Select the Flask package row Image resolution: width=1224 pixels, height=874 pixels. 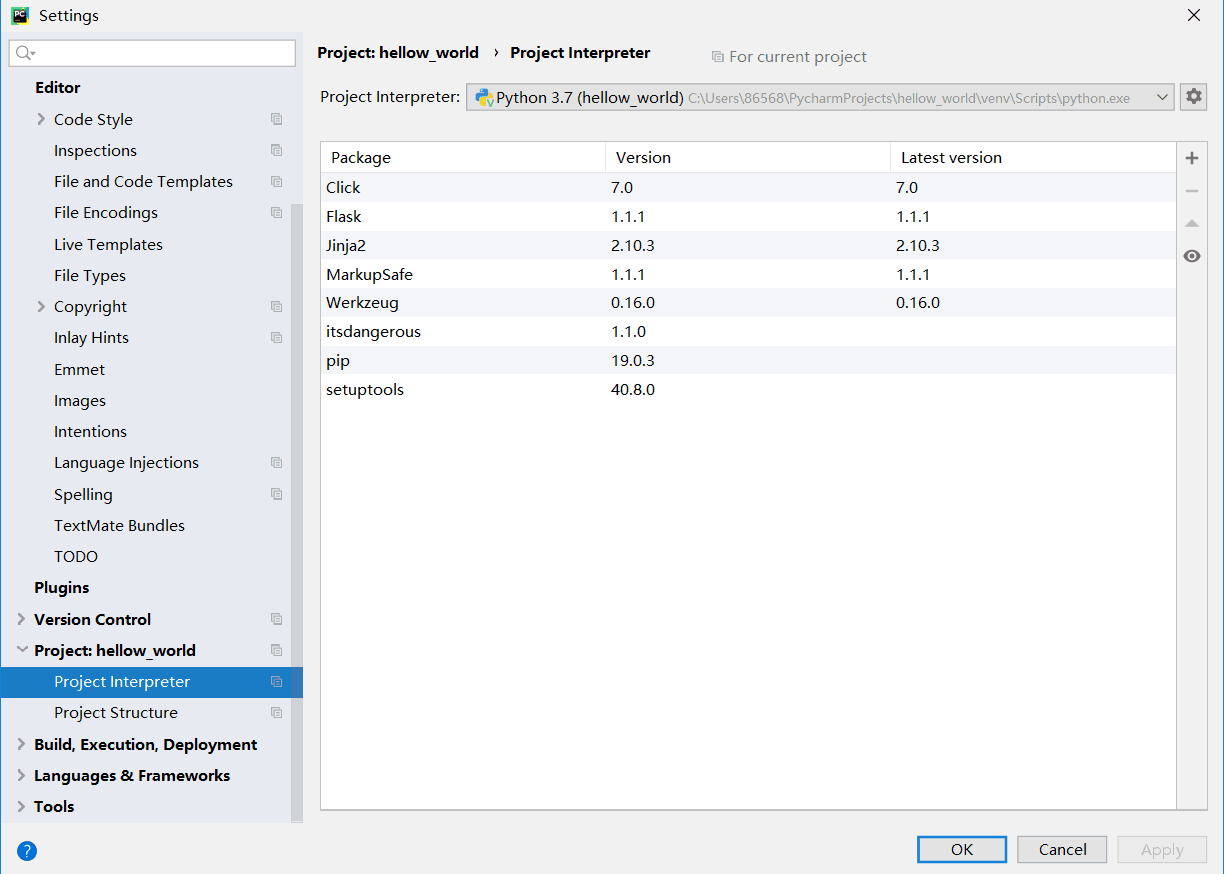748,216
